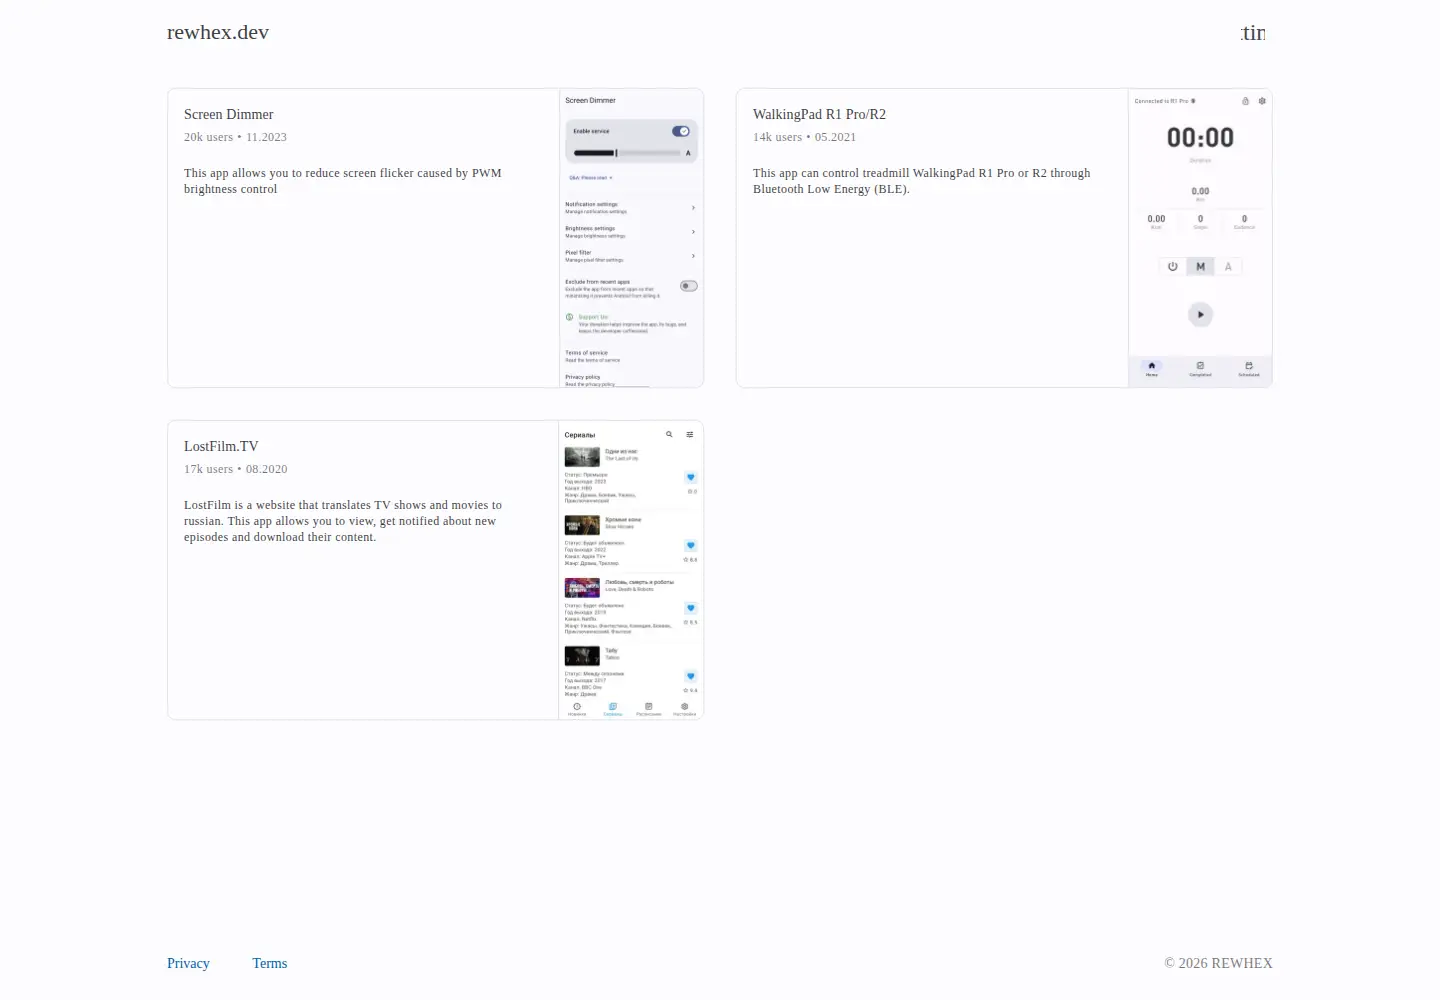Click the Support Us dollar icon
The width and height of the screenshot is (1440, 1000).
coord(570,317)
